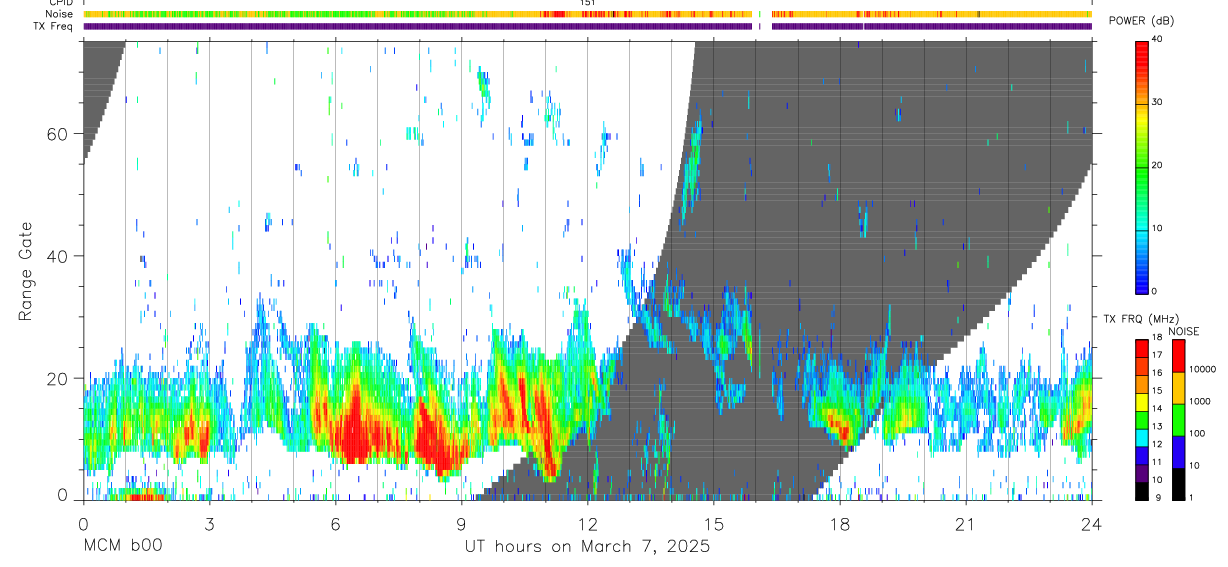Click the TX FRQ (MHz) color scale
The image size is (1228, 567).
click(x=1141, y=420)
